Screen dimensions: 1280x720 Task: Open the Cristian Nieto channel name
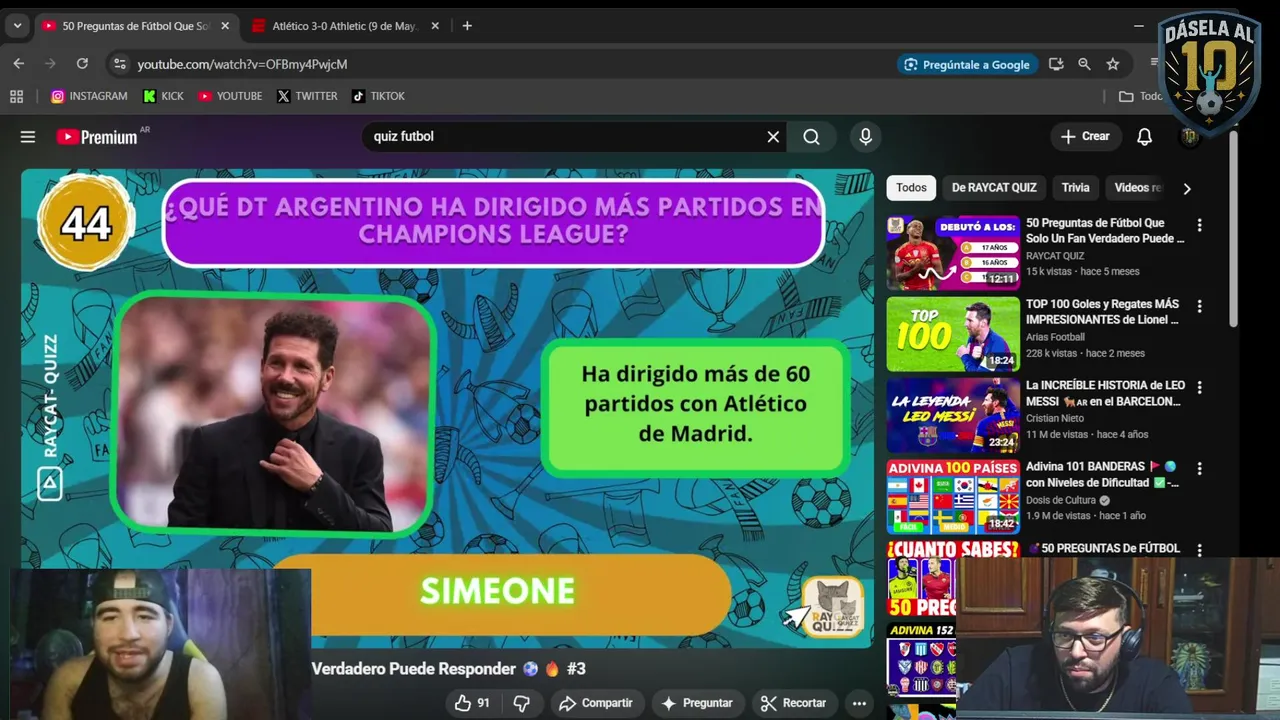point(1055,418)
